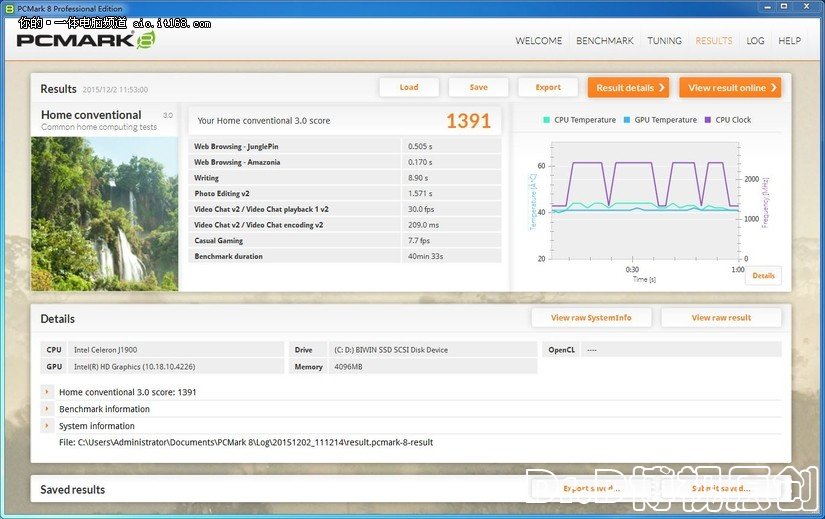Image resolution: width=825 pixels, height=519 pixels.
Task: Switch to the BENCHMARK tab
Action: coord(605,41)
